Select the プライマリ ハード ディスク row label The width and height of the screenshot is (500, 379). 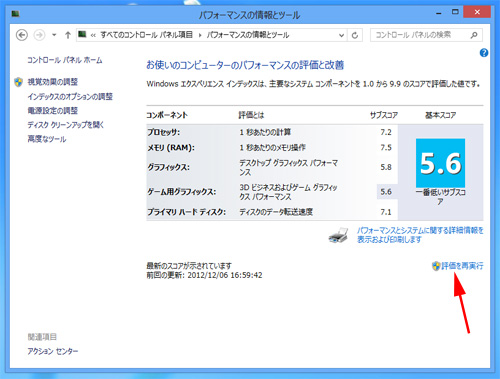coord(187,212)
